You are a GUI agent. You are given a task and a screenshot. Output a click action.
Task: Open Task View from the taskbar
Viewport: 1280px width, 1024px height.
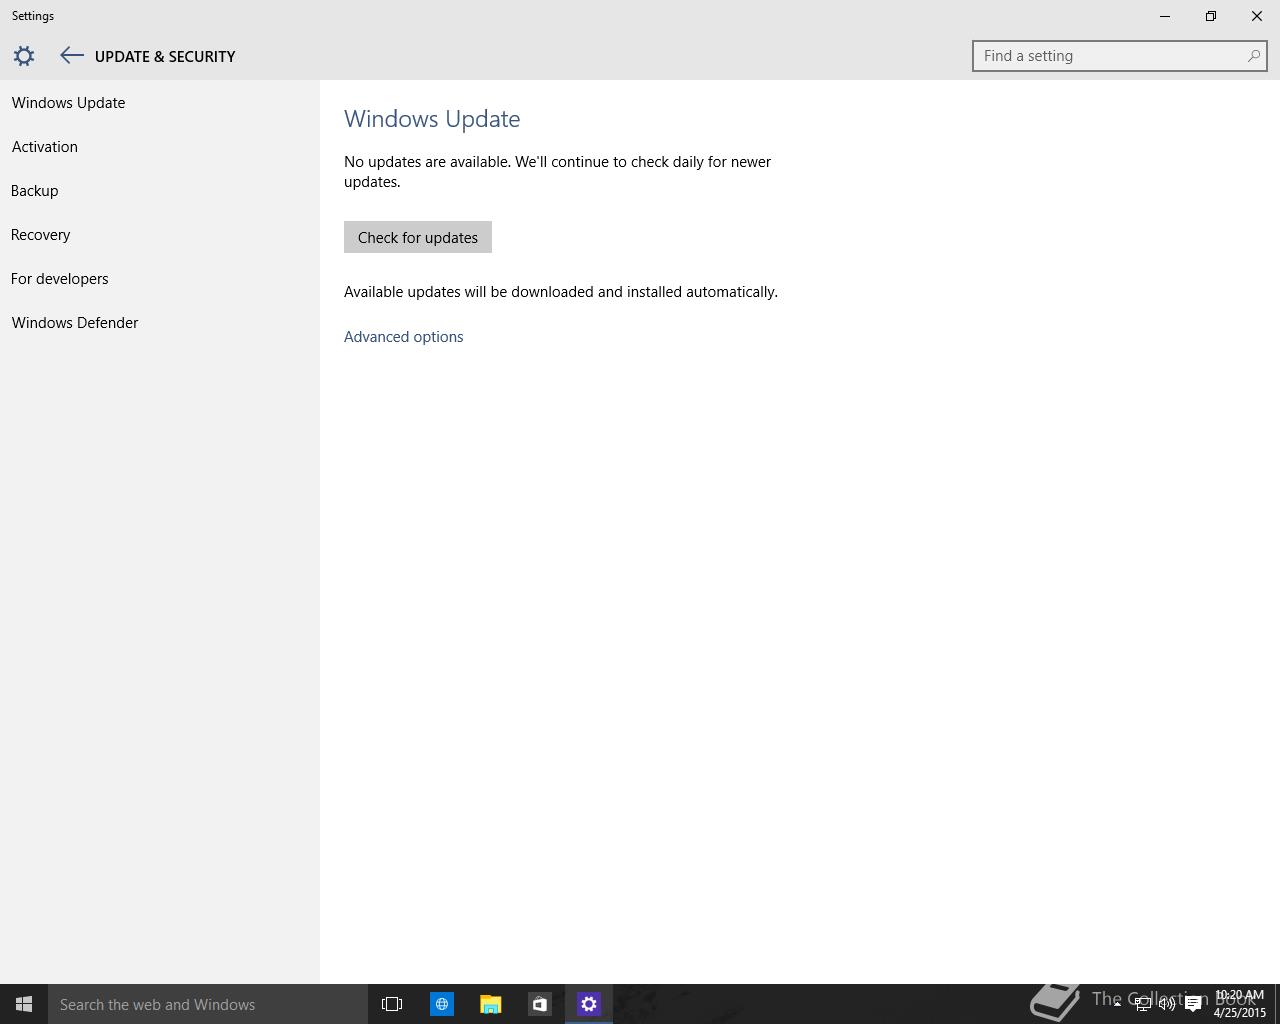coord(392,1004)
